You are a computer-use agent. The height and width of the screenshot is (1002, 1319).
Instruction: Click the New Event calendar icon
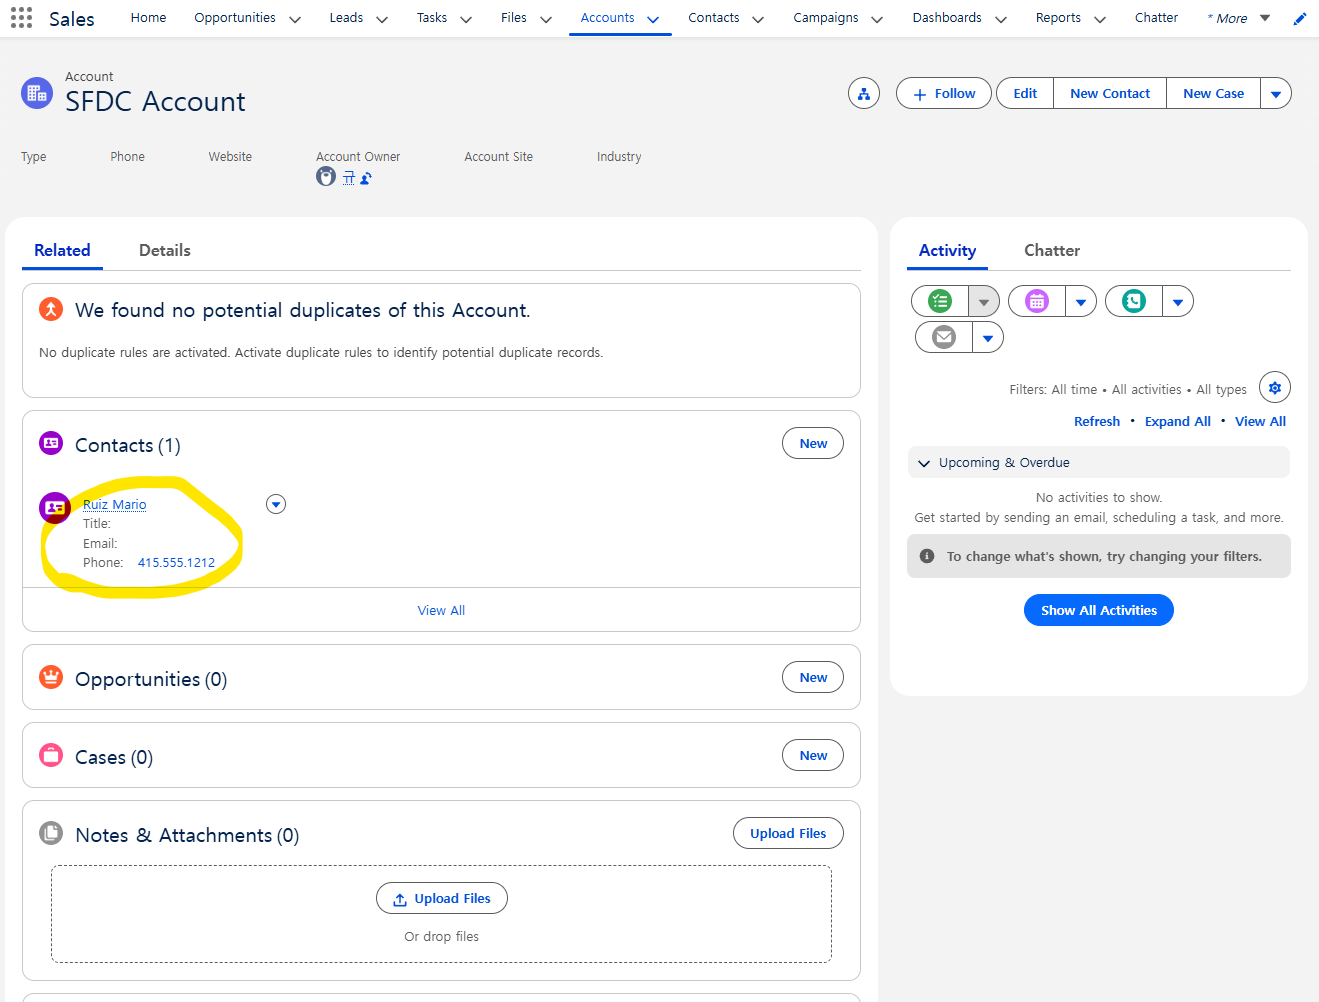1037,301
